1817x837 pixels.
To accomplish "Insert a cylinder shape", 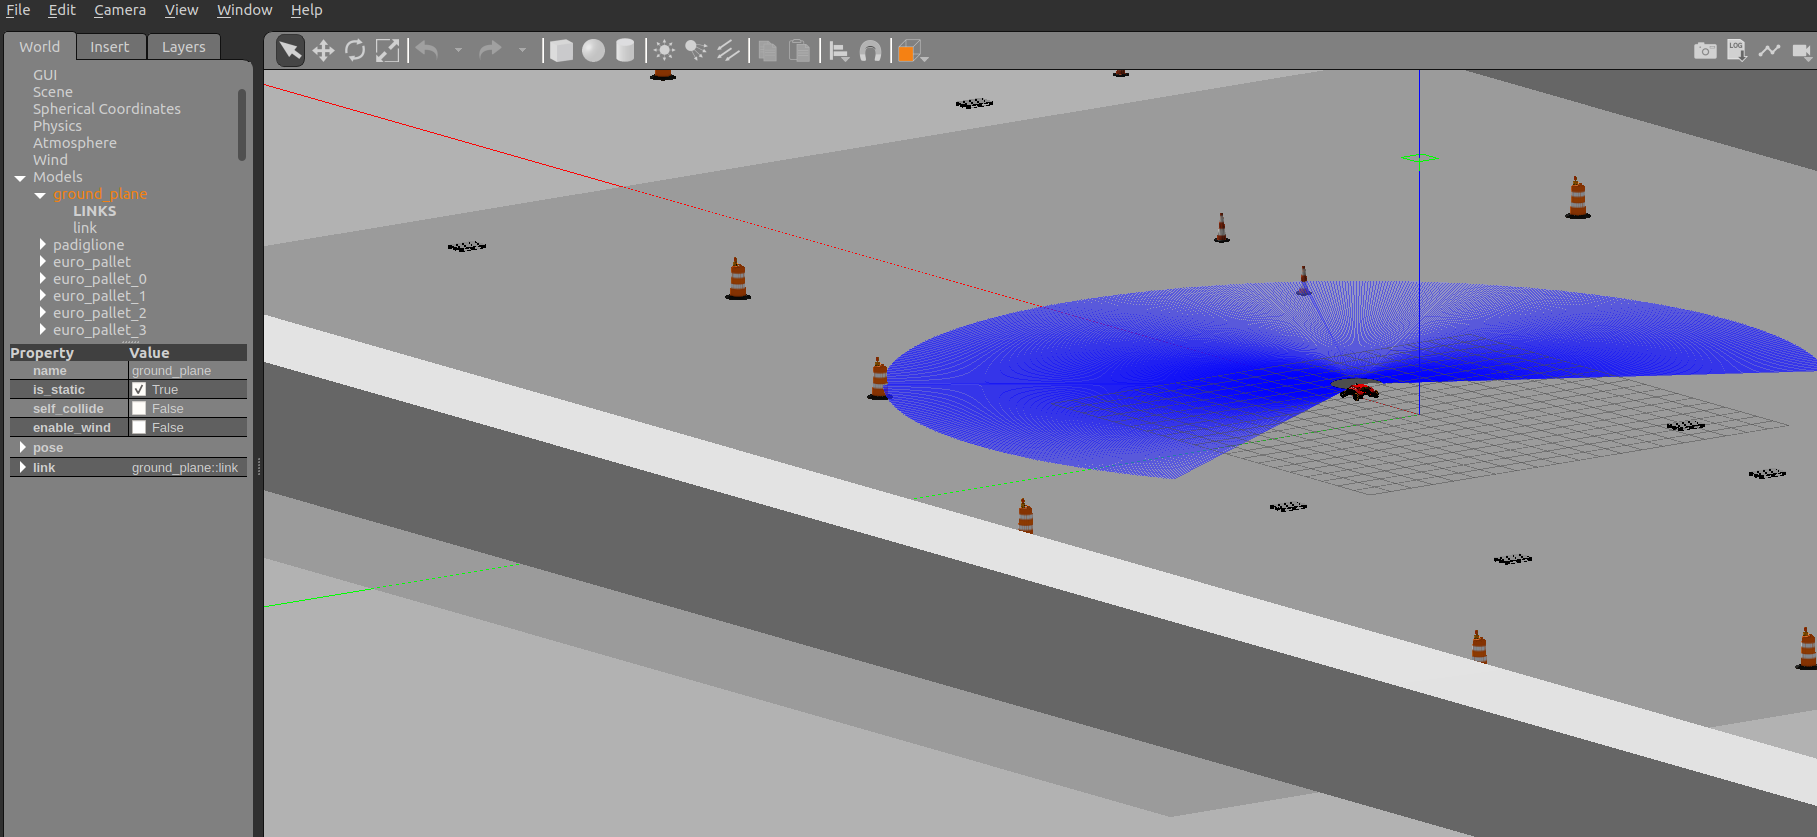I will click(x=625, y=50).
